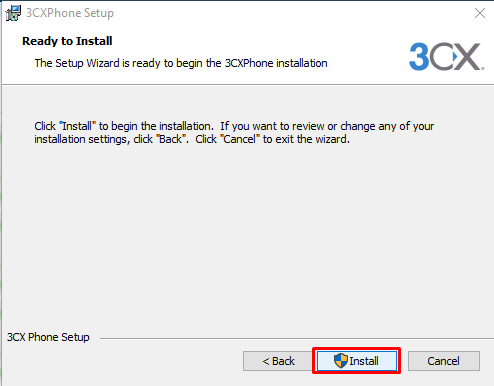Viewport: 494px width, 386px height.
Task: Click the Install button to begin installation
Action: (x=357, y=361)
